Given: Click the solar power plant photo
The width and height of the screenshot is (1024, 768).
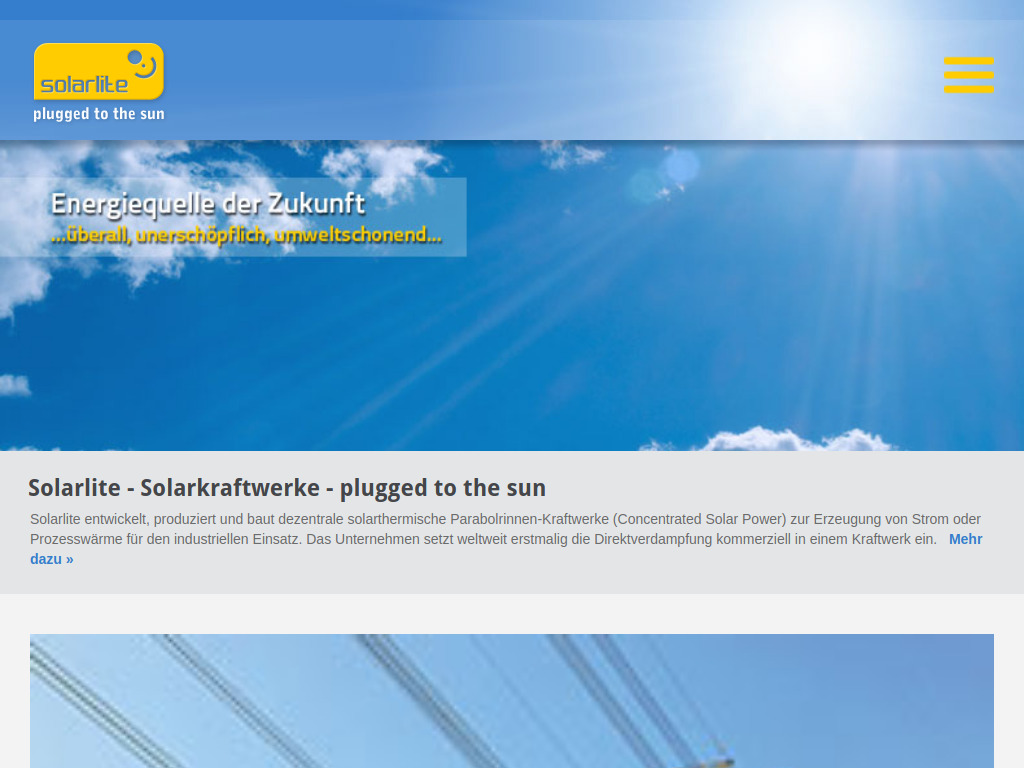Looking at the screenshot, I should coord(511,700).
